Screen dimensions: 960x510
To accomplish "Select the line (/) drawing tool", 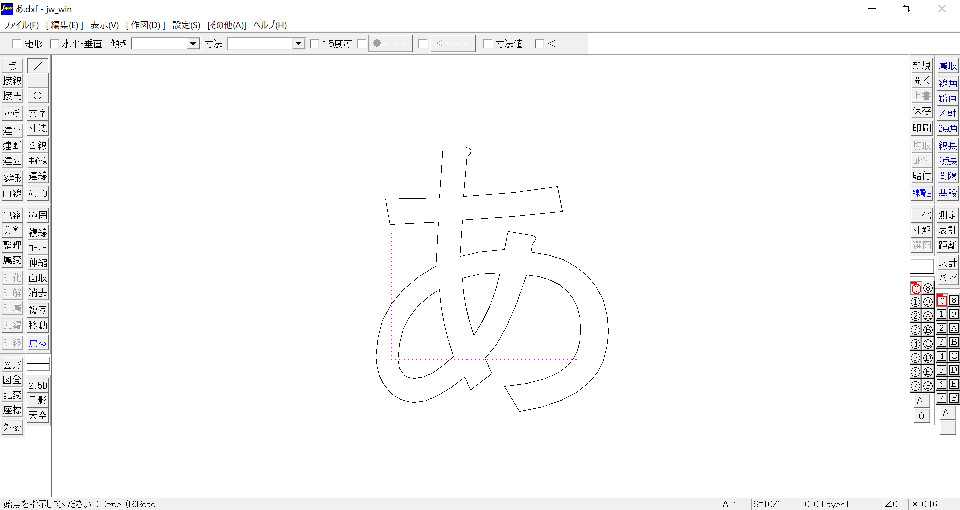I will (x=38, y=66).
